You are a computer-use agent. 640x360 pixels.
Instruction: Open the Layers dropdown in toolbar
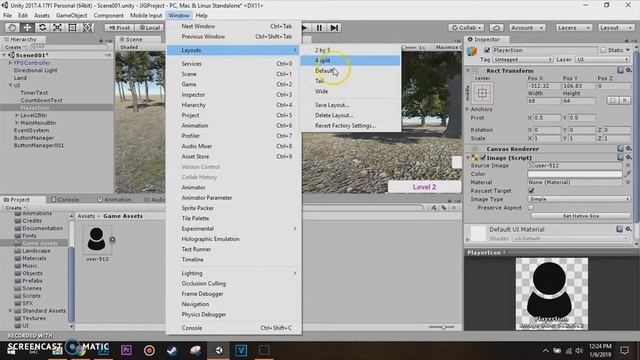click(573, 28)
